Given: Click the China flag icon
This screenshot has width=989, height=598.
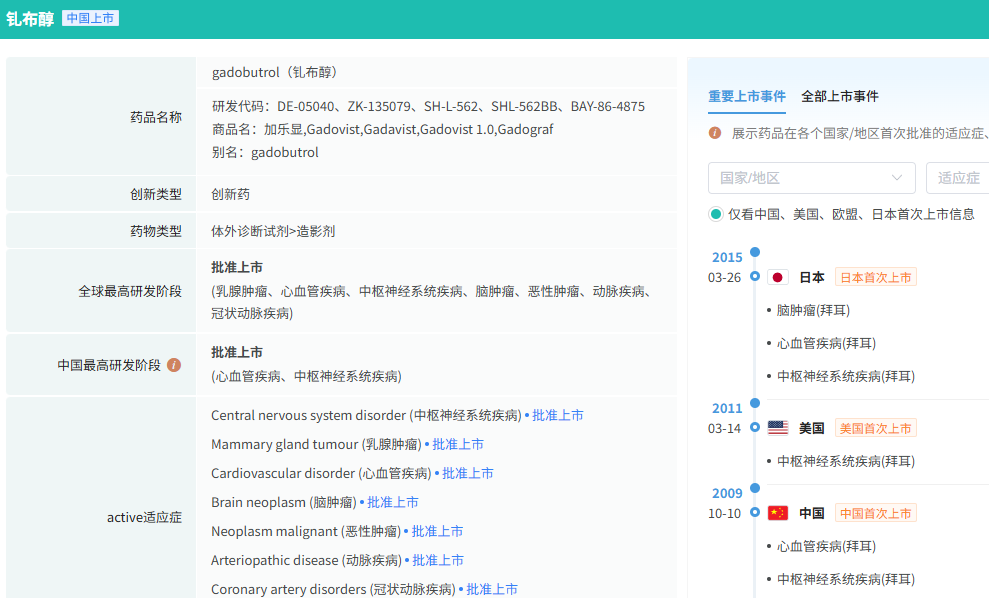Looking at the screenshot, I should [778, 513].
